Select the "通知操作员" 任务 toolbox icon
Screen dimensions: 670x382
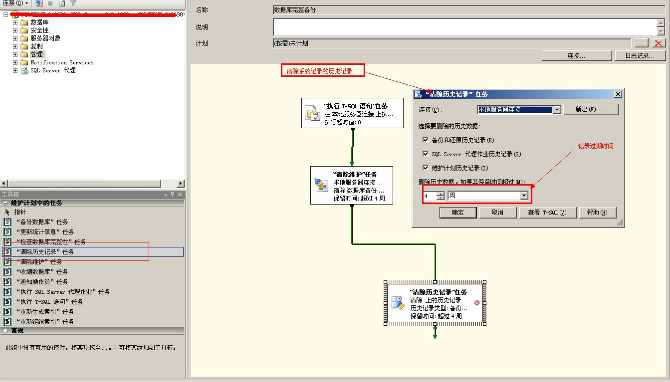(x=7, y=282)
